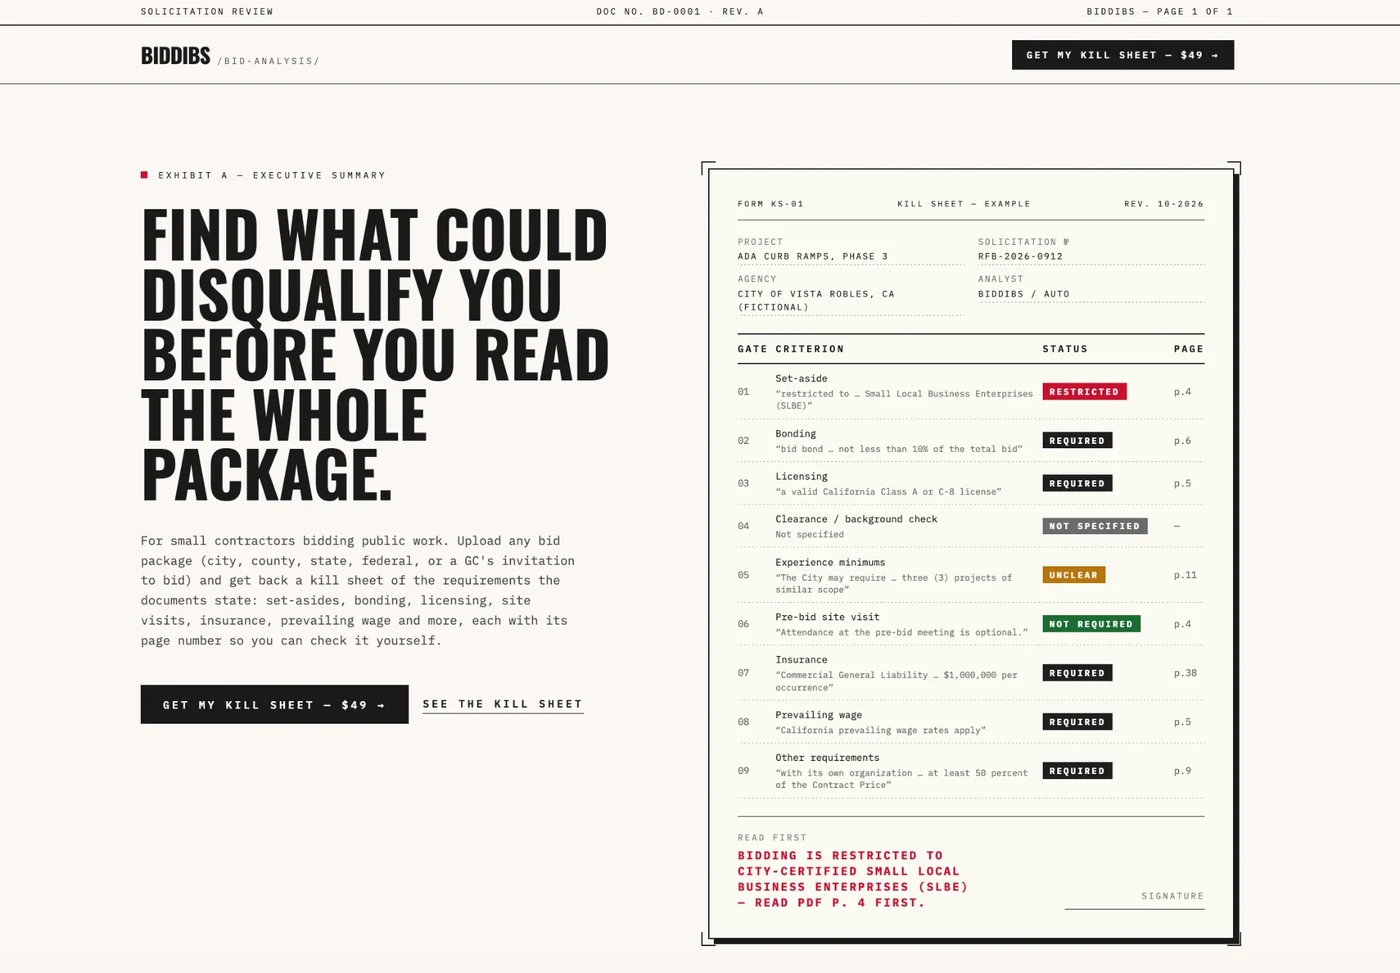Image resolution: width=1400 pixels, height=973 pixels.
Task: Click the red square before 'Exhibit A'
Action: [144, 175]
